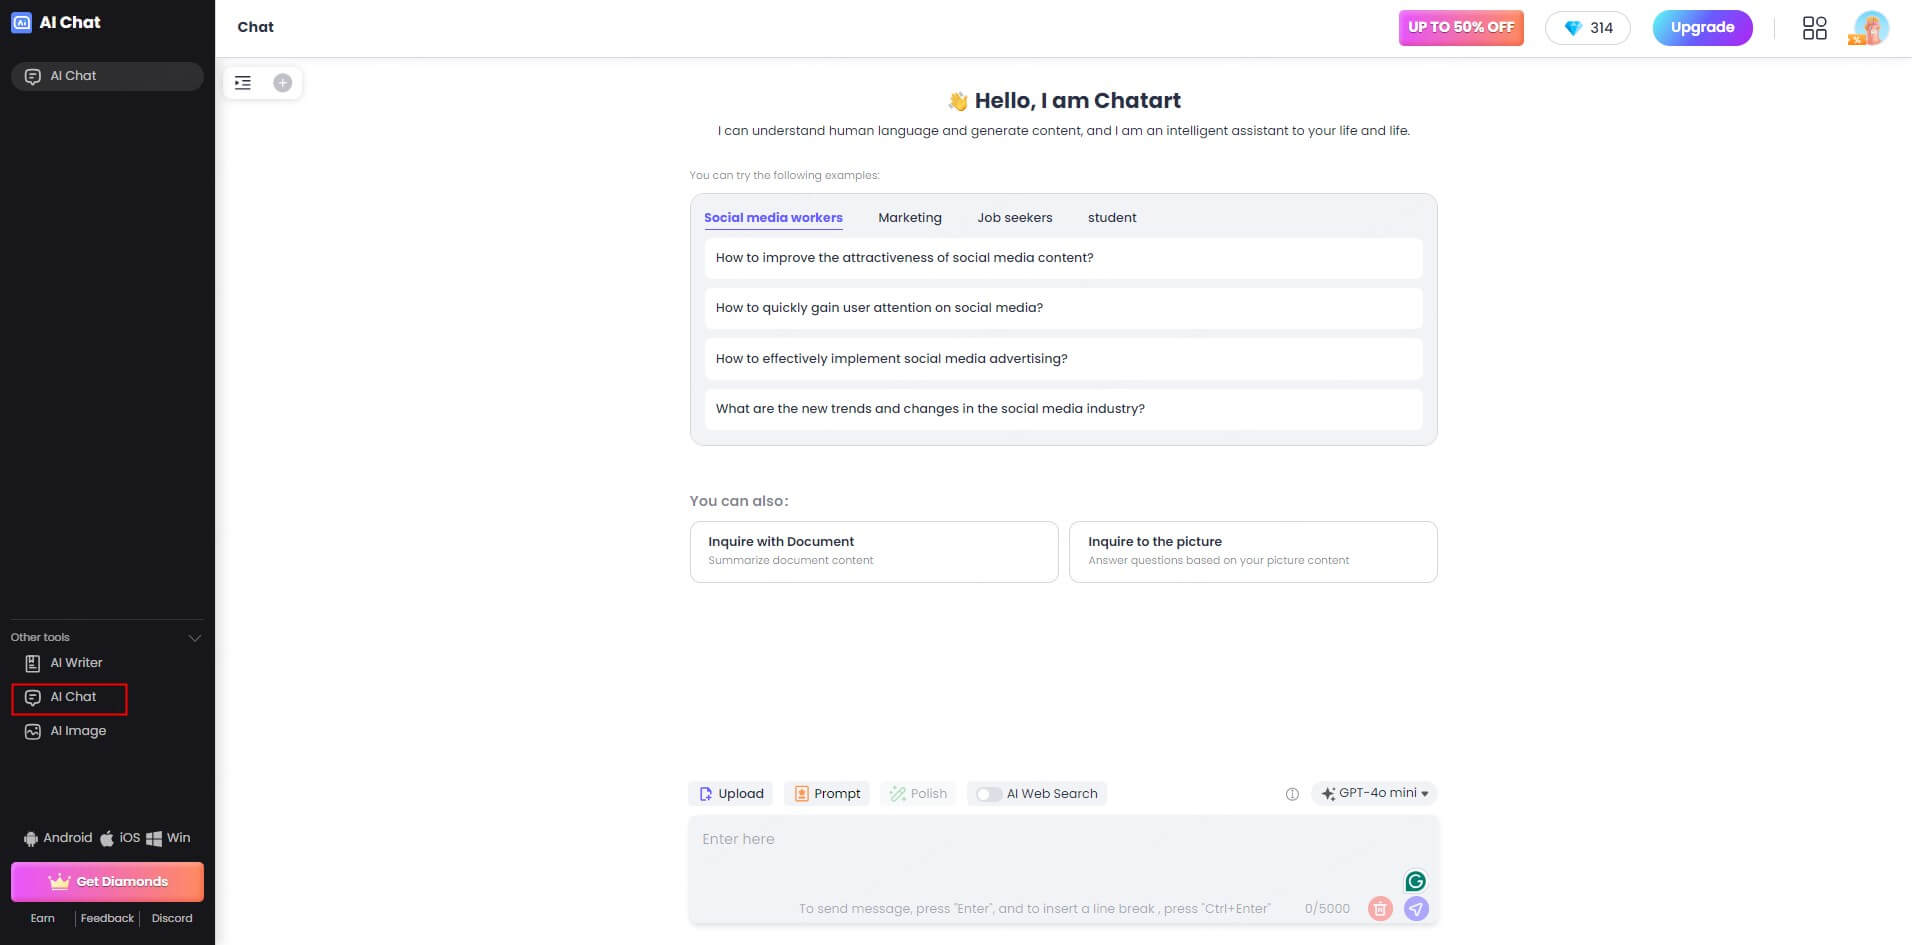
Task: Toggle the AI Web Search switch
Action: point(988,794)
